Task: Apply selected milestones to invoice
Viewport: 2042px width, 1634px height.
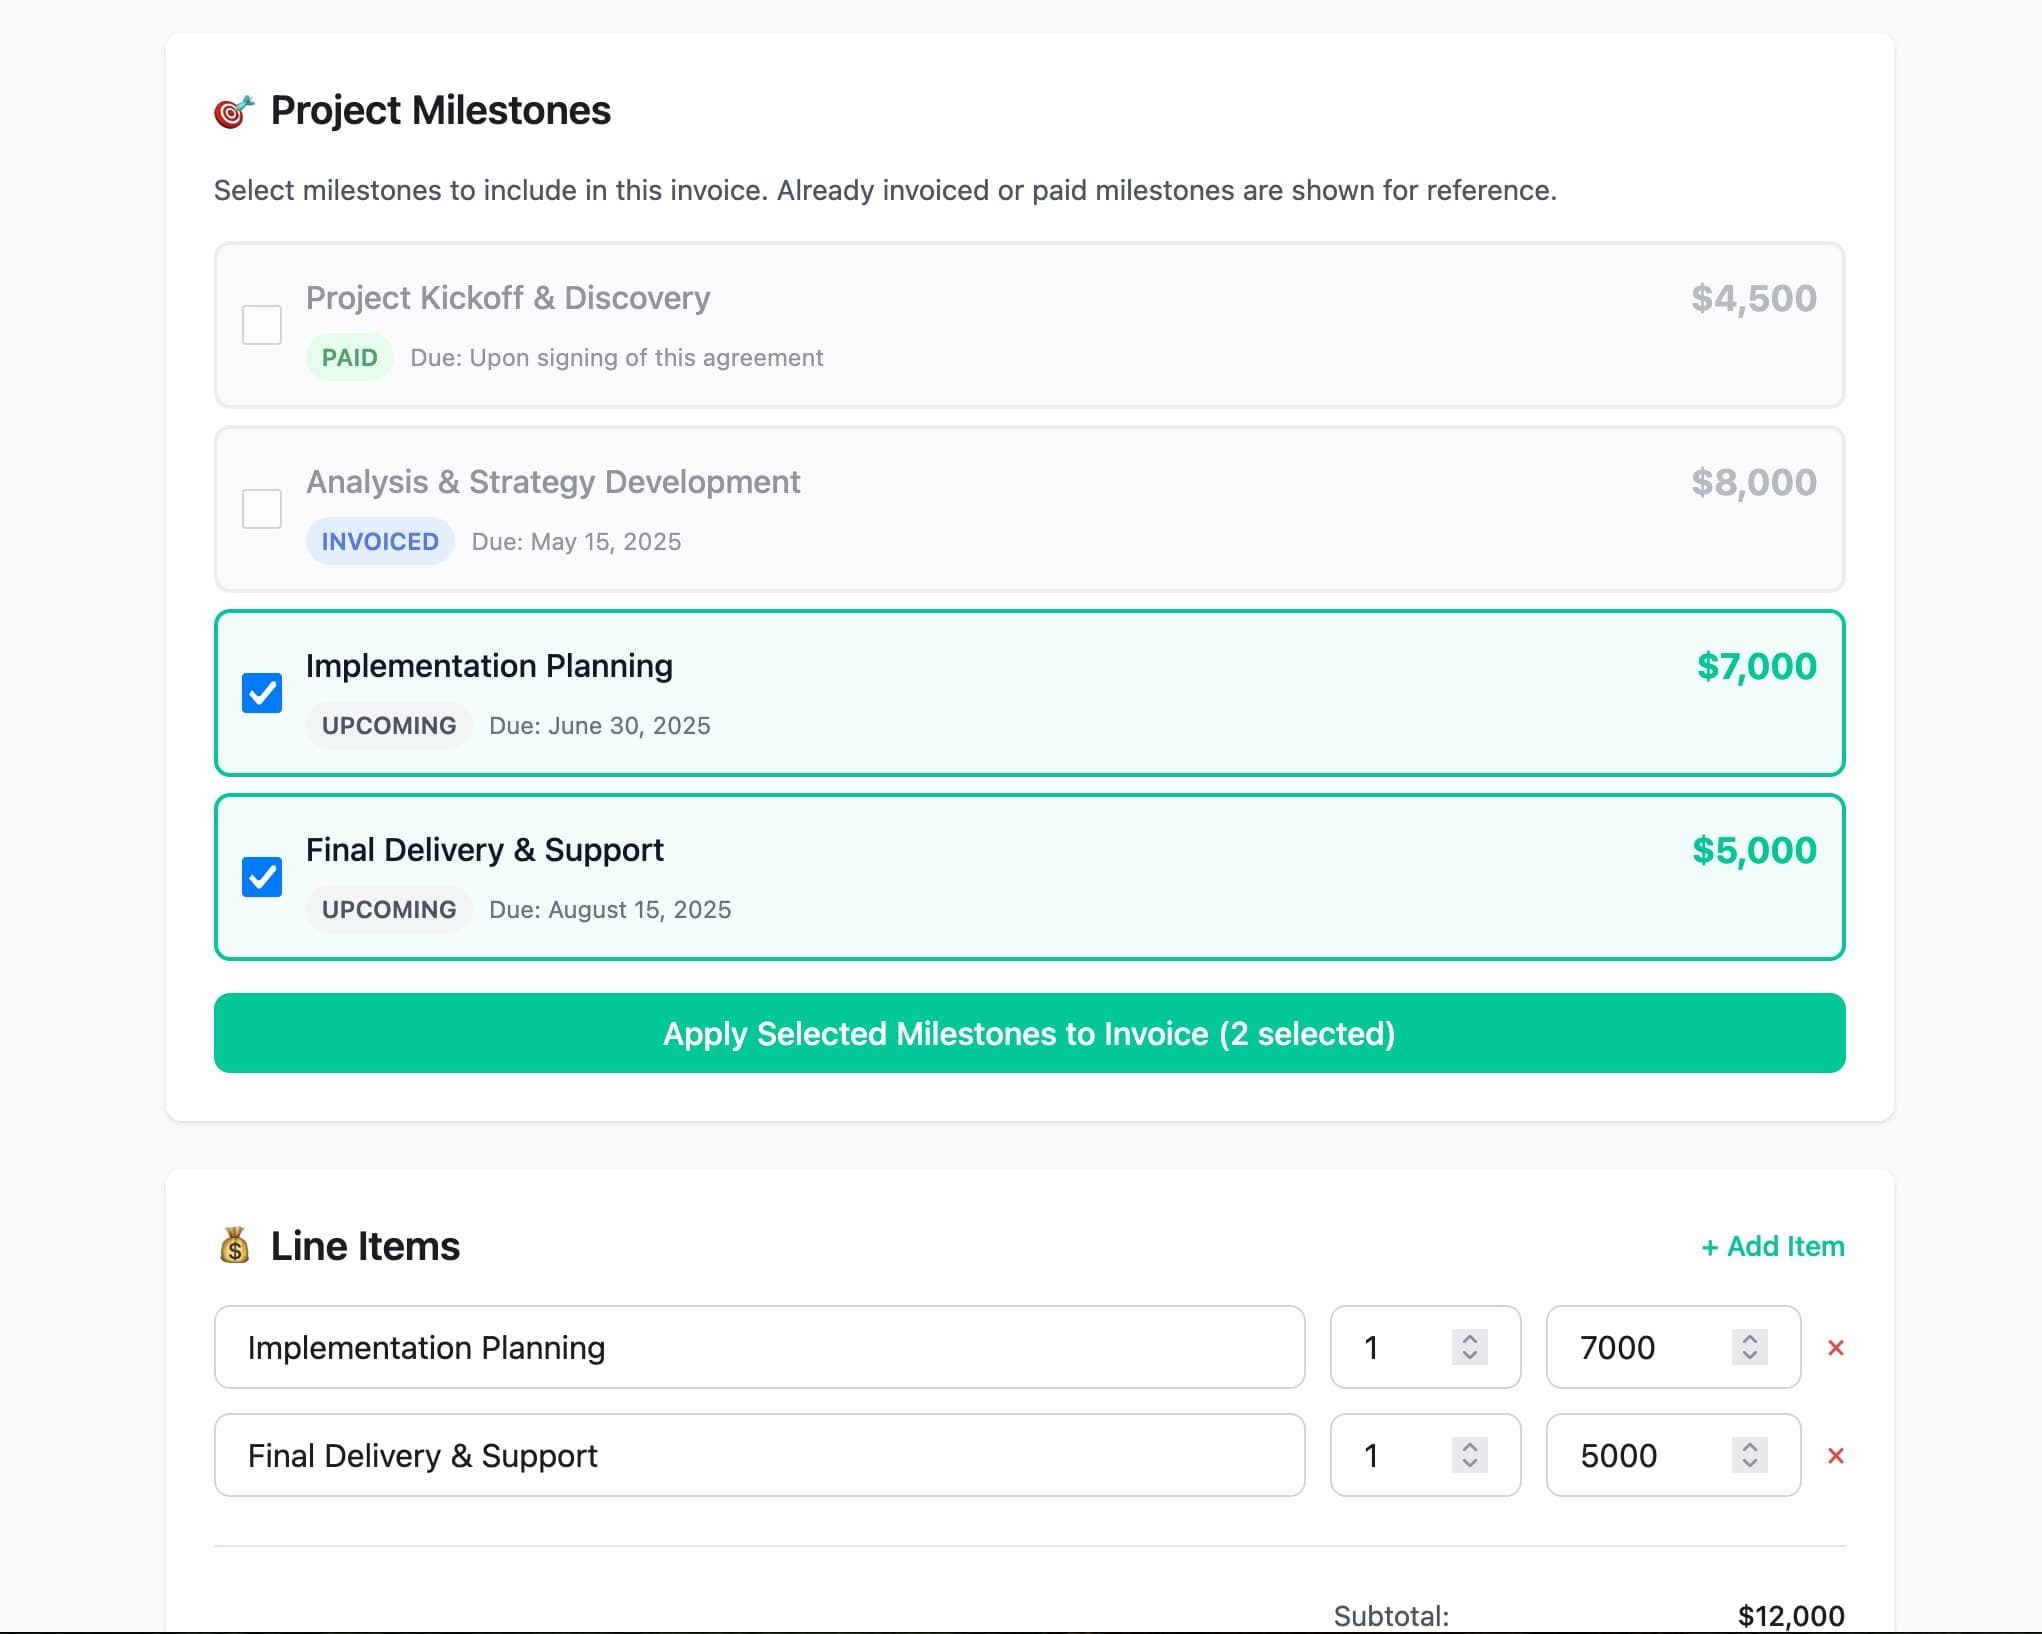Action: tap(1028, 1033)
